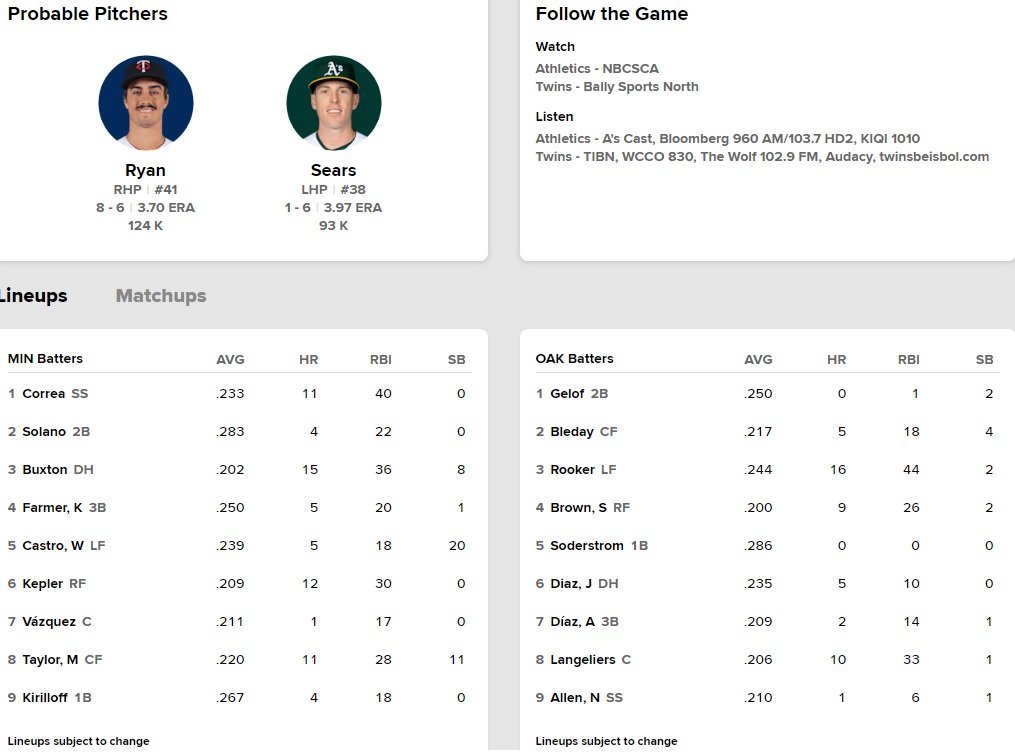Click Taylor, M in the MIN lineup
Screen dimensions: 1015x752
[50, 660]
